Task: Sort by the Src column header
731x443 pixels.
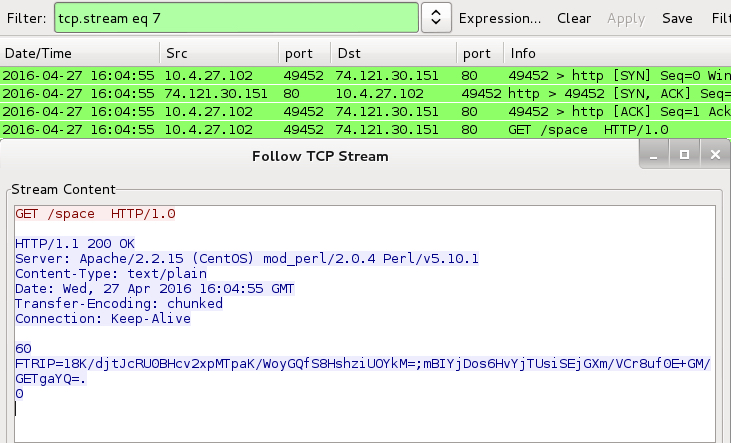Action: (177, 53)
